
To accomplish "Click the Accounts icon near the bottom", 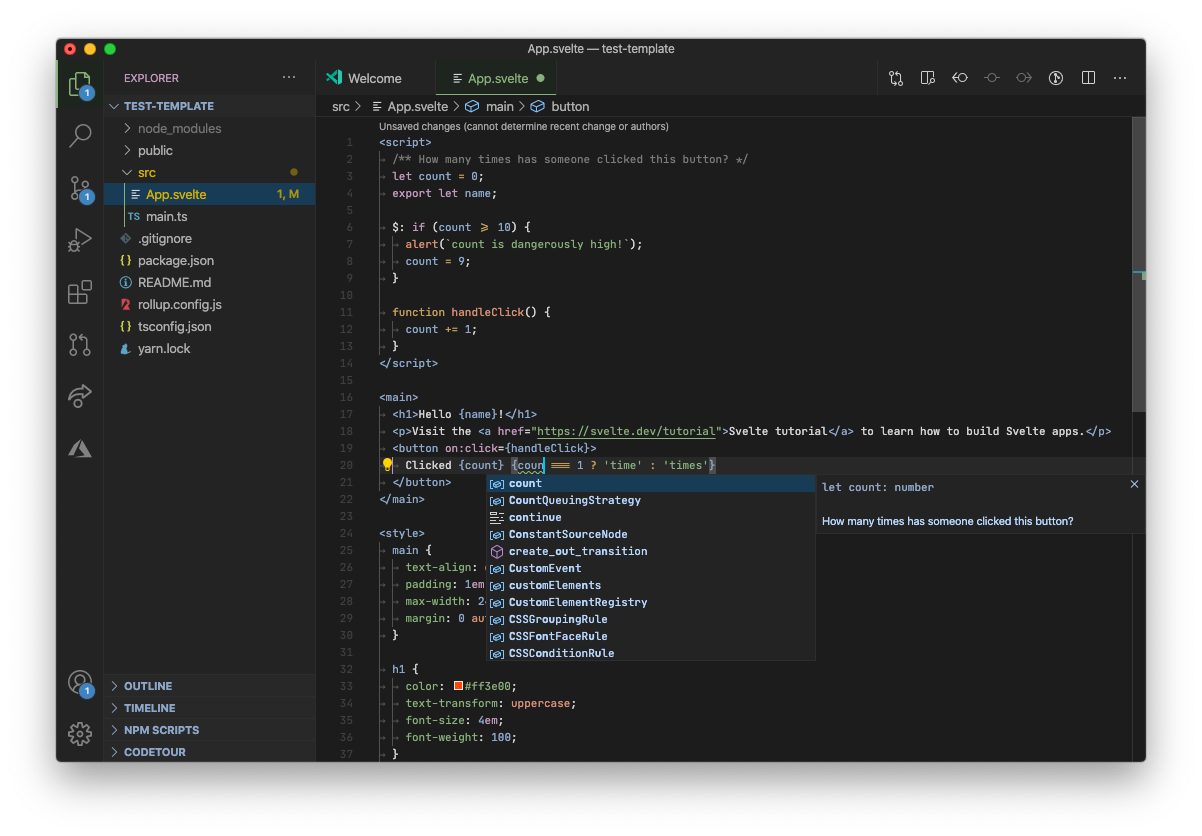I will point(80,682).
